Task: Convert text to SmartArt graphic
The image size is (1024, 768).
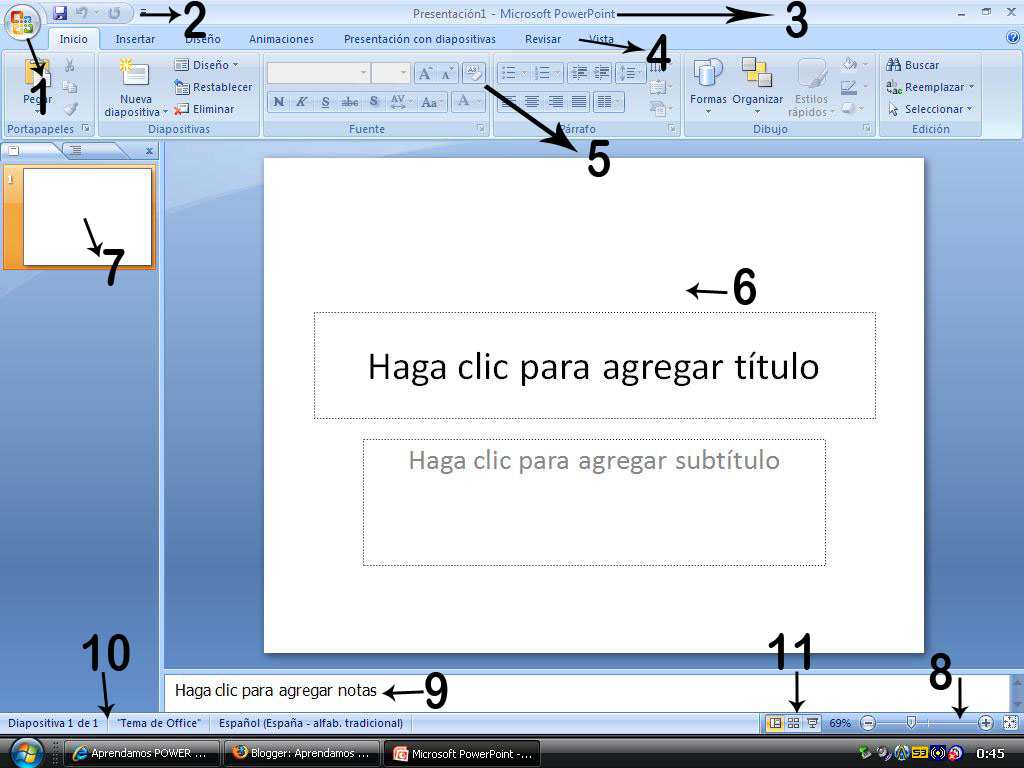Action: pyautogui.click(x=659, y=108)
